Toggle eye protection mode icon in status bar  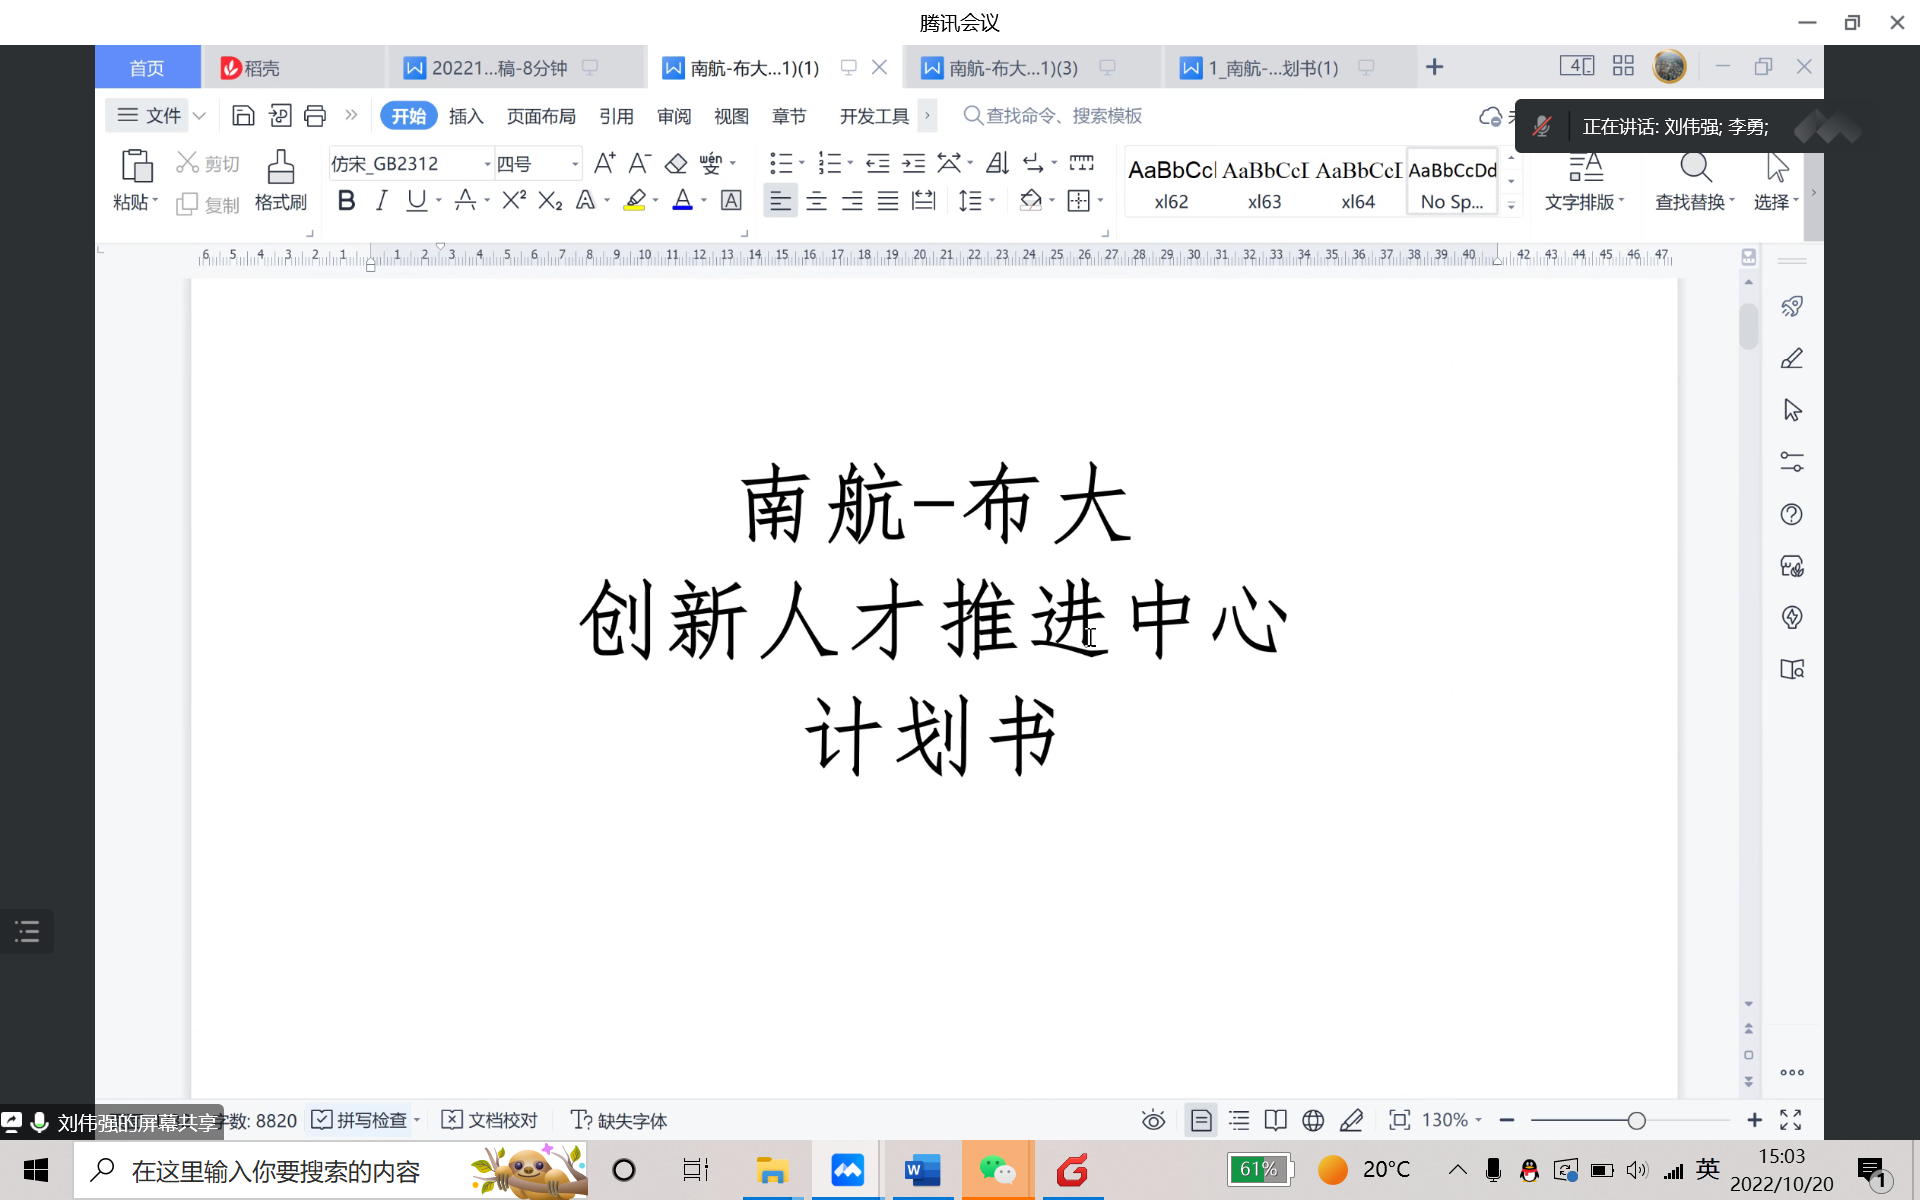1153,1120
